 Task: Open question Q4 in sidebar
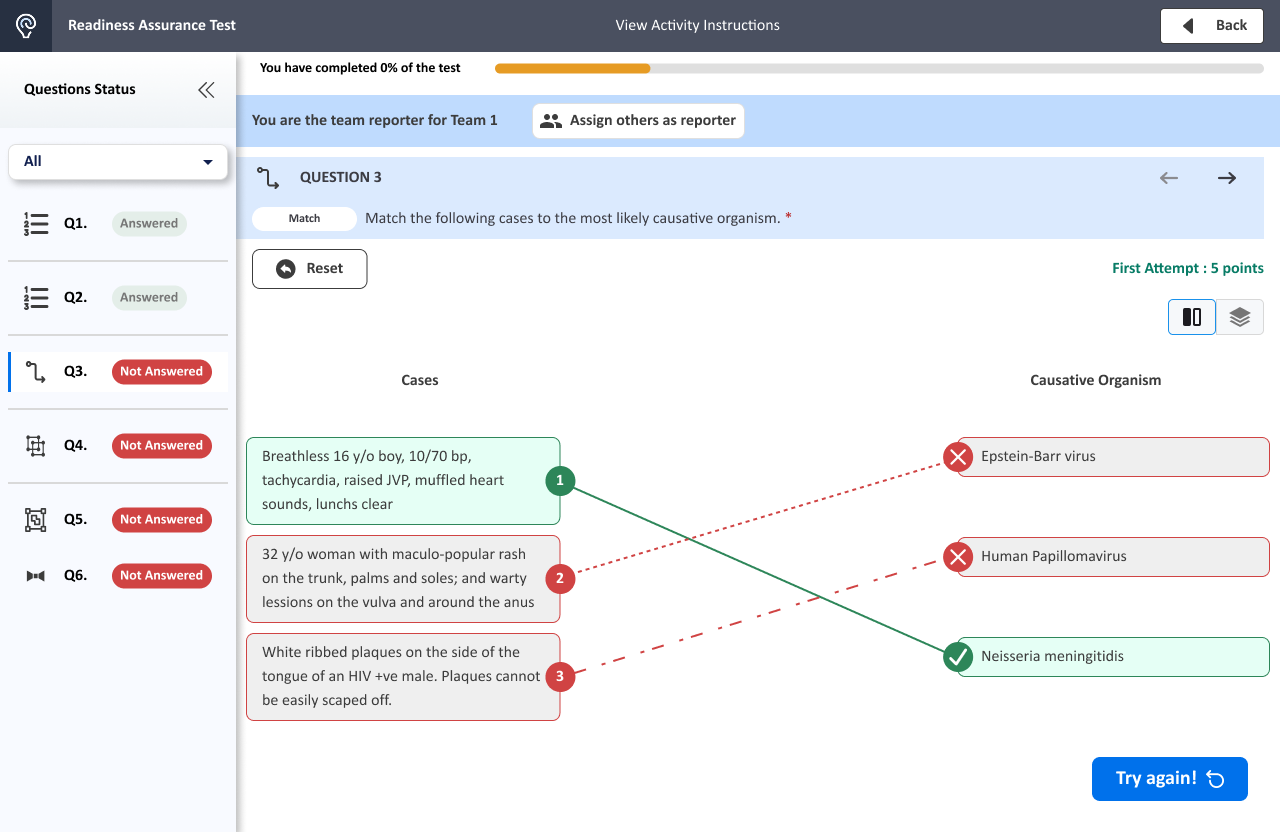pyautogui.click(x=76, y=446)
